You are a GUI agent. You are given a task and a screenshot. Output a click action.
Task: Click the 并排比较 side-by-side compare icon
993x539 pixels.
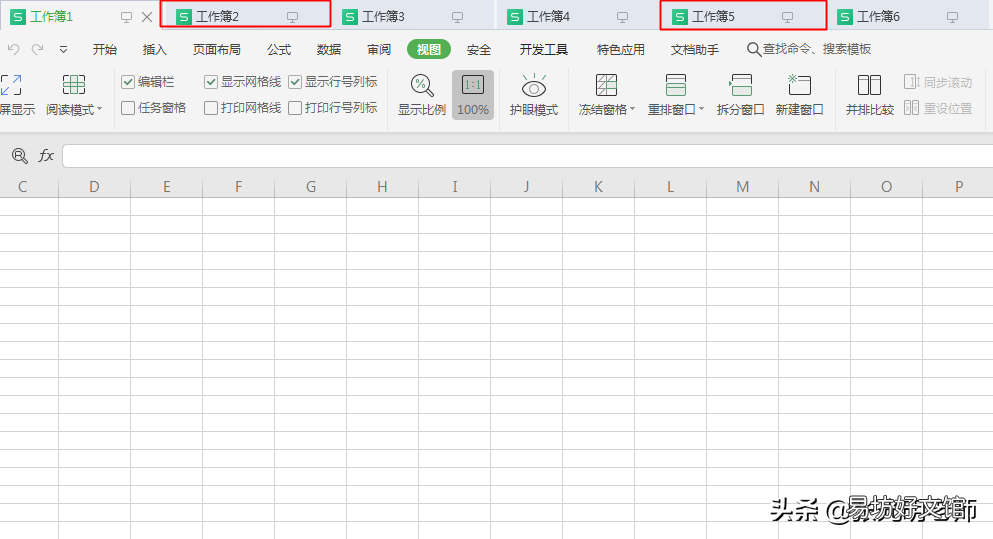point(869,85)
